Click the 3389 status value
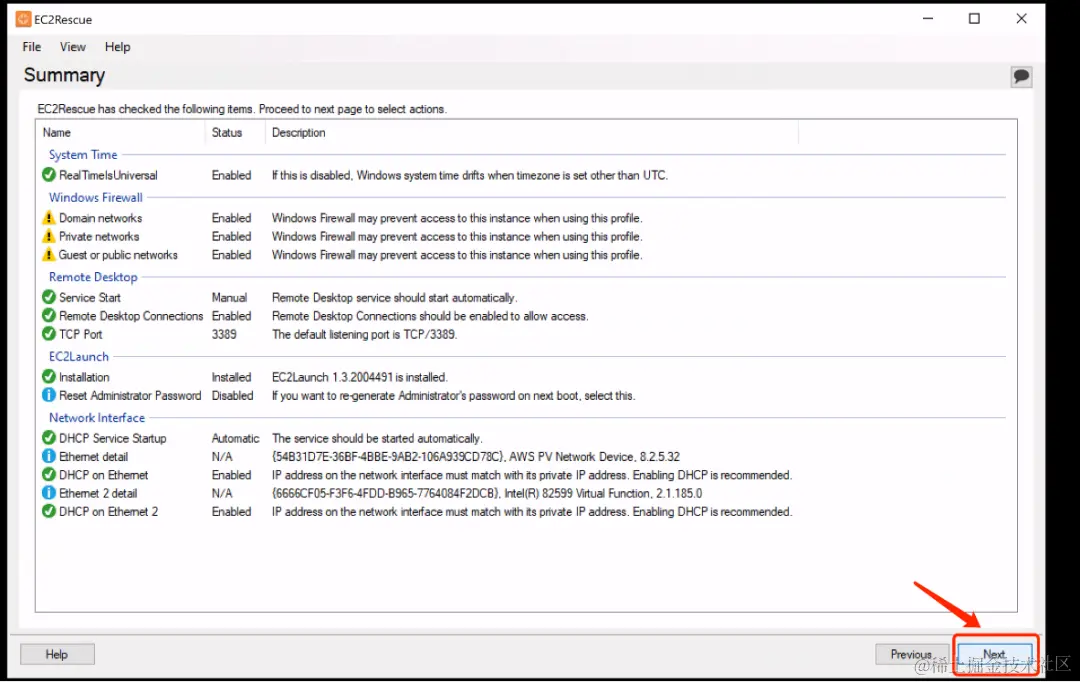 click(224, 335)
